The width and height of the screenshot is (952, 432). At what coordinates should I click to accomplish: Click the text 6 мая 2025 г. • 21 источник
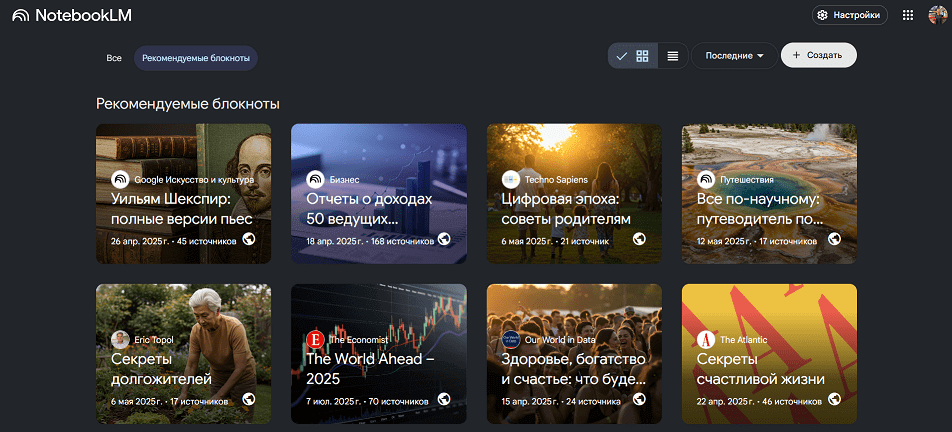pyautogui.click(x=555, y=241)
